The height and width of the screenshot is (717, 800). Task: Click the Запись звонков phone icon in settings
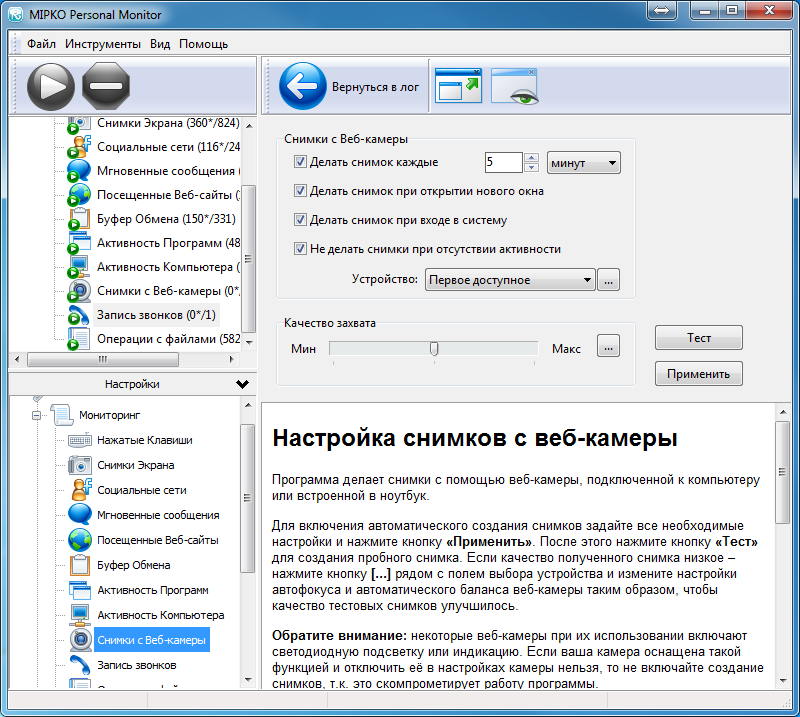pos(80,665)
